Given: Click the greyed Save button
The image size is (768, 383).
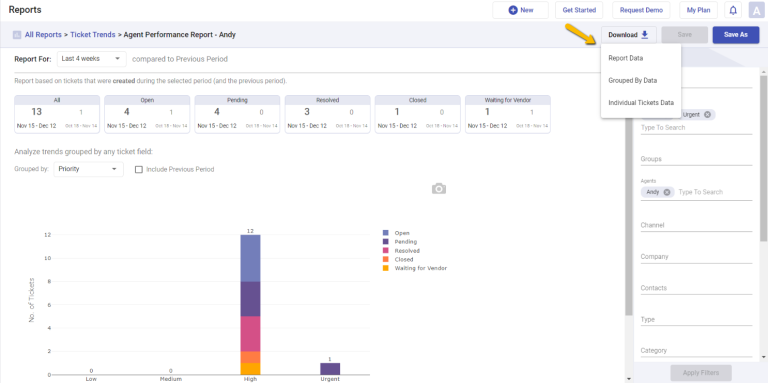Looking at the screenshot, I should [x=684, y=35].
